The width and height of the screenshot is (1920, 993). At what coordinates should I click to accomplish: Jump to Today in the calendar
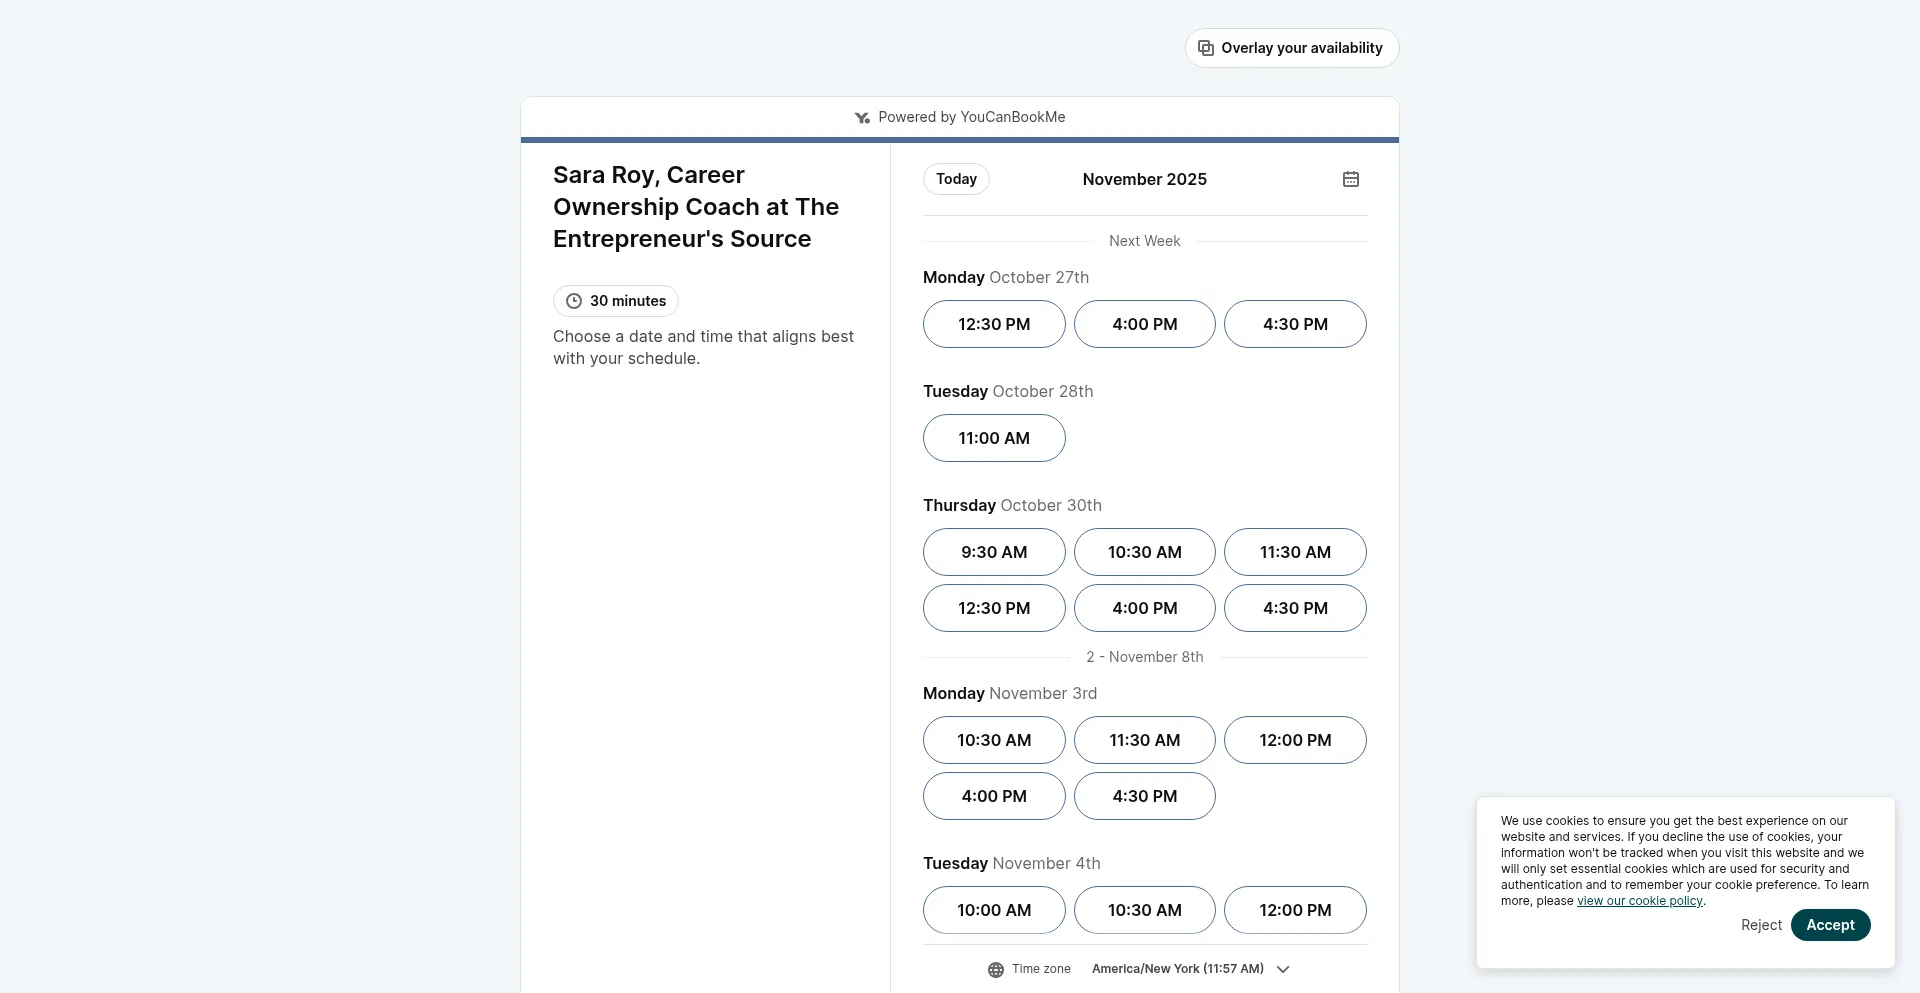(x=956, y=179)
